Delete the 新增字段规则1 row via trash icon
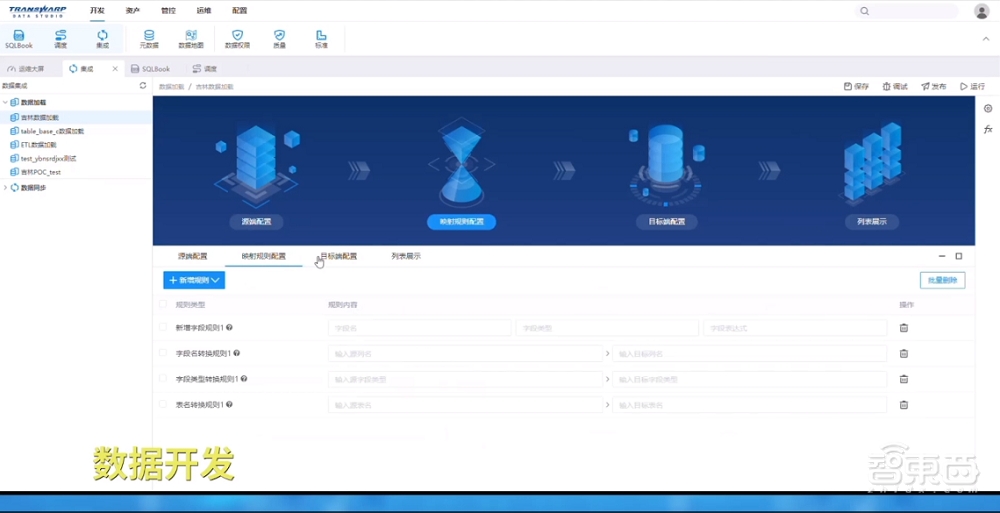 904,328
